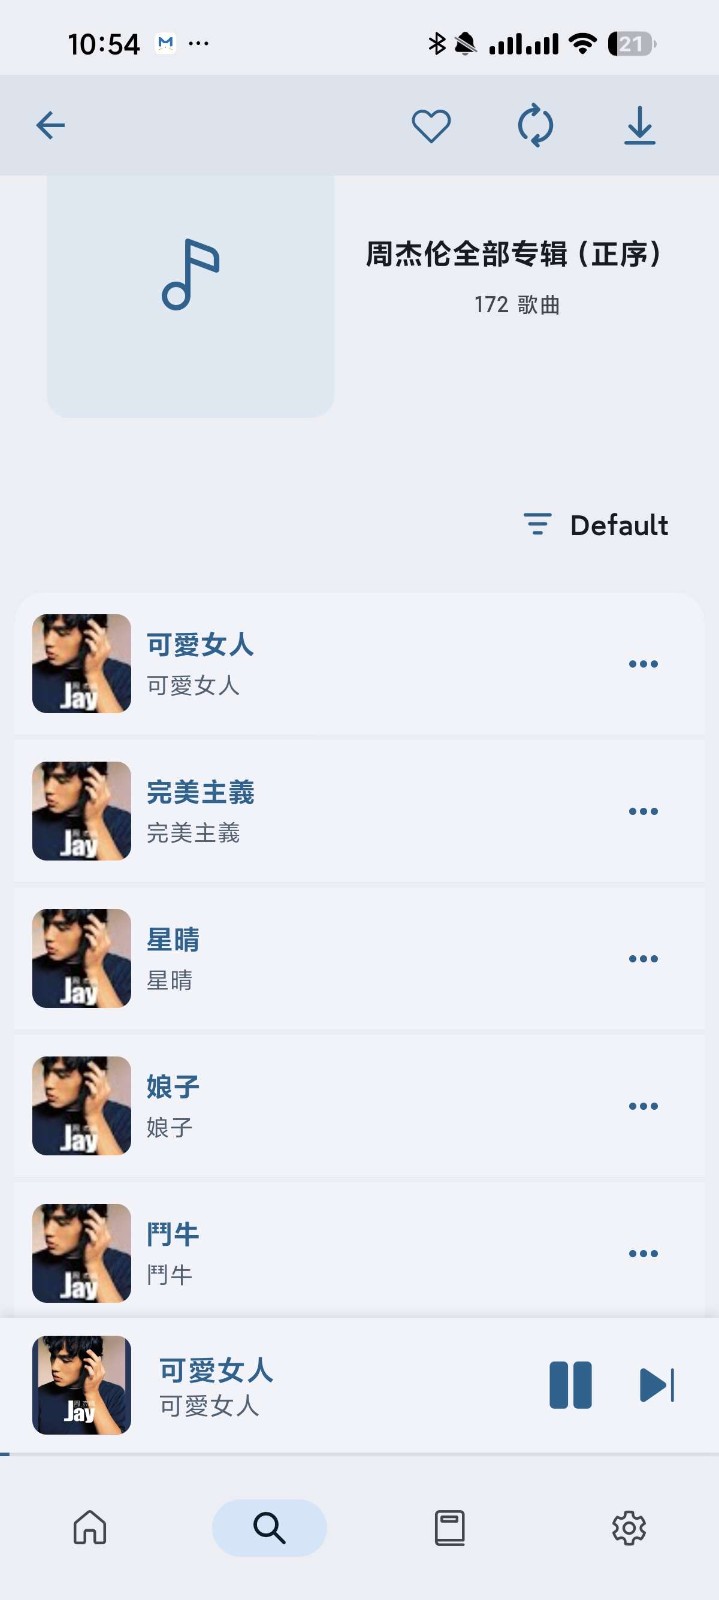Open the Default sort dropdown
The height and width of the screenshot is (1600, 719).
point(595,524)
